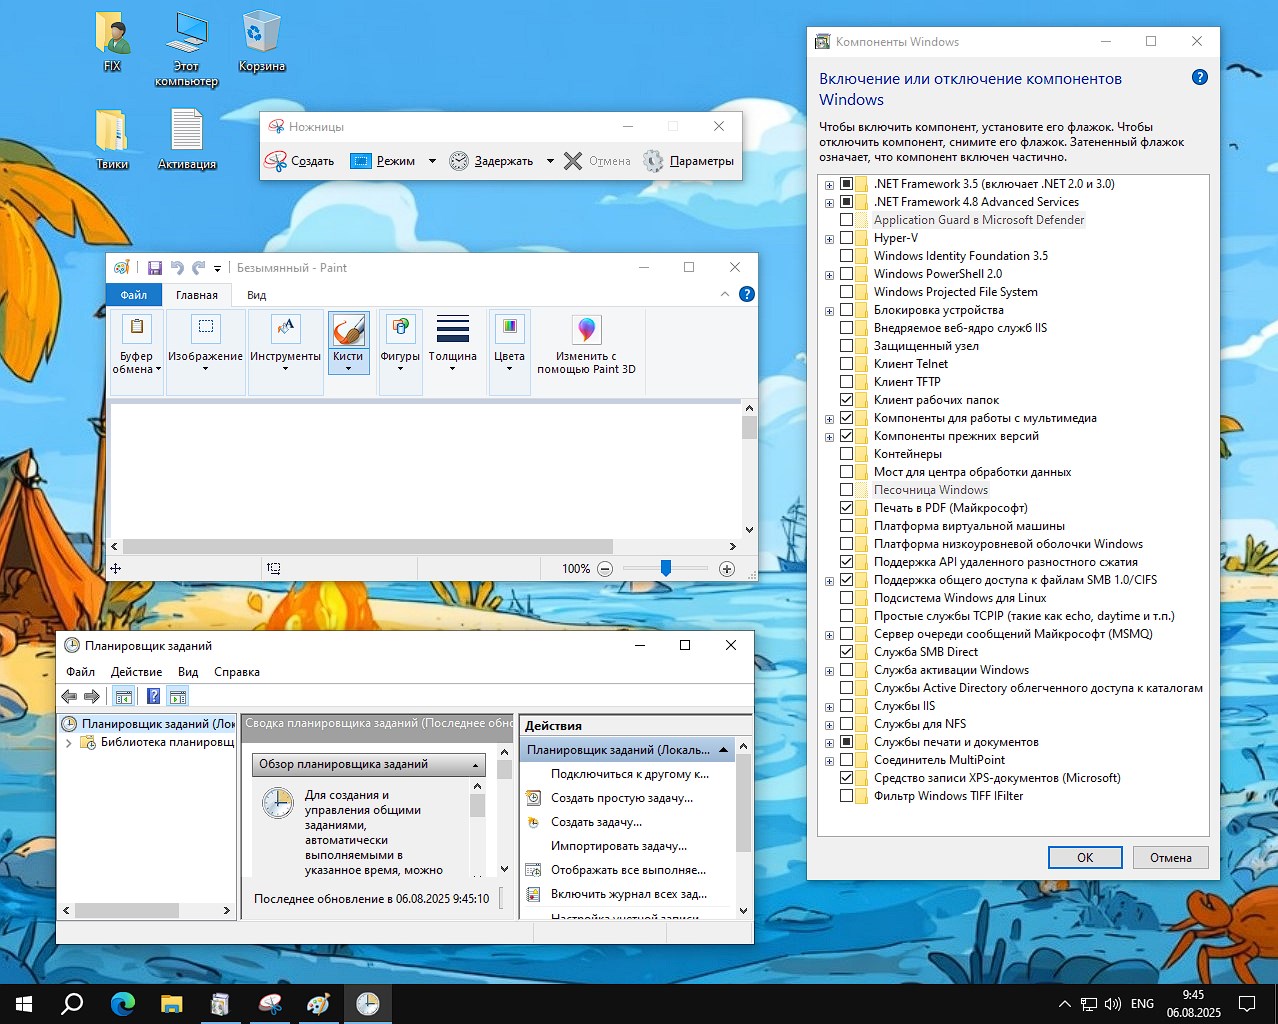Expand the Блокировка устройства node
Screen dimensions: 1278x1024
pos(829,311)
